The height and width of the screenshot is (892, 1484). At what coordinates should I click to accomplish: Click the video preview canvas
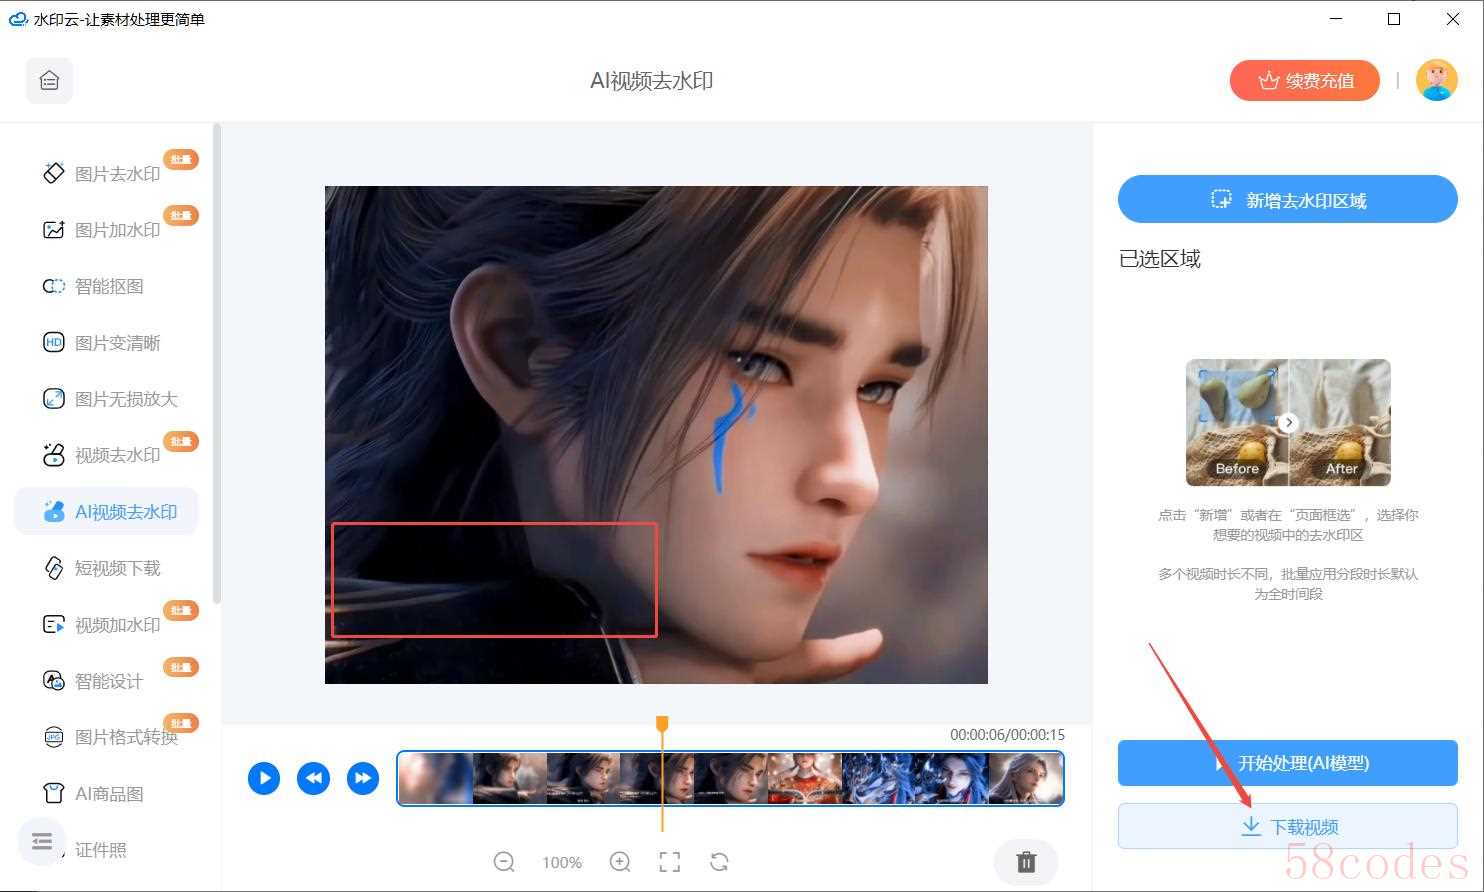coord(656,435)
